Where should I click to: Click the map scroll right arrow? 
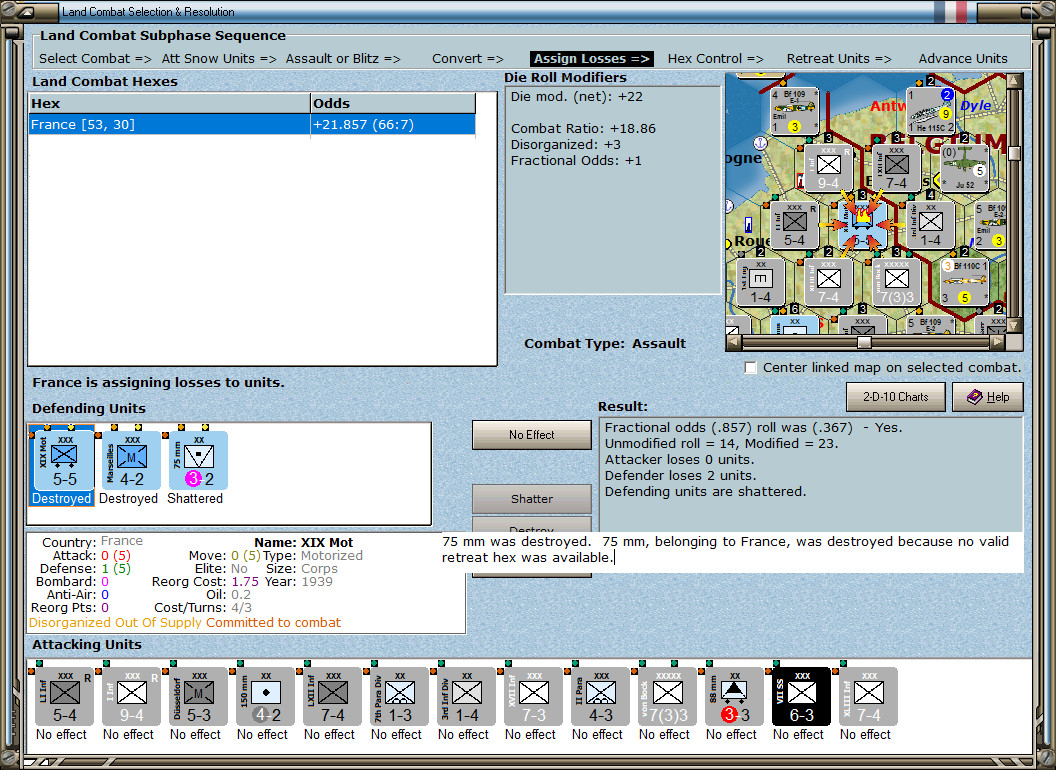(998, 342)
